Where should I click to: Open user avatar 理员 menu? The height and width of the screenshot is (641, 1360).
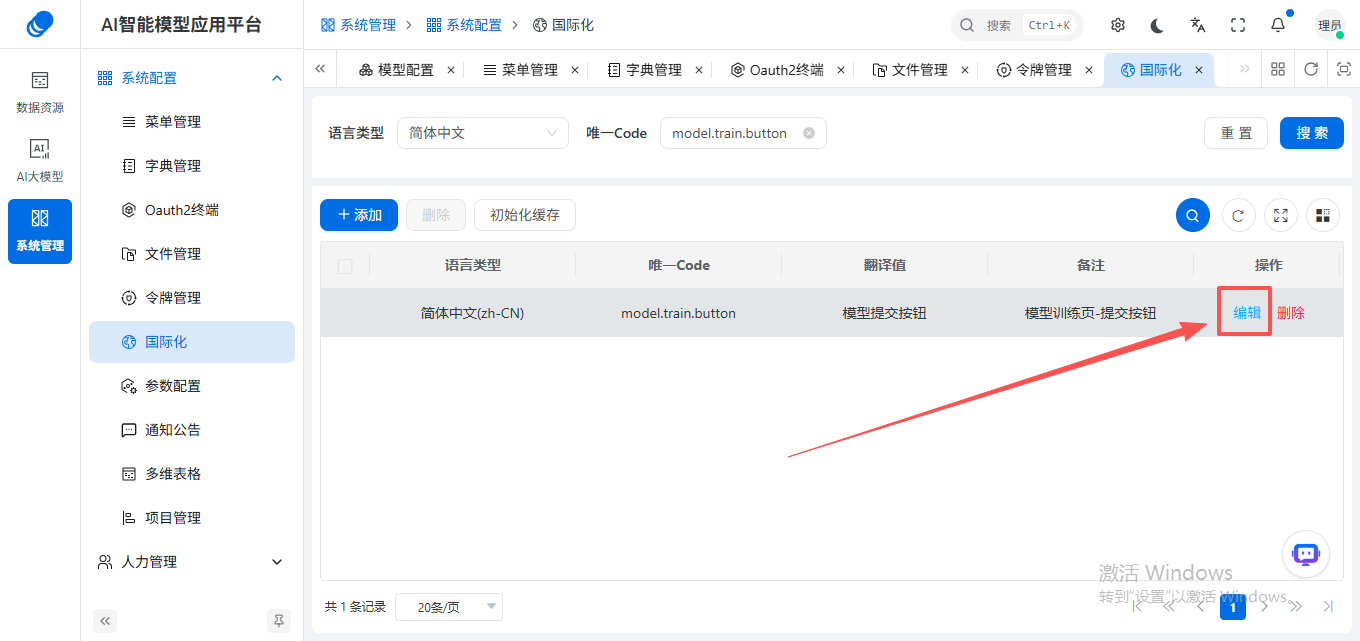(x=1330, y=25)
